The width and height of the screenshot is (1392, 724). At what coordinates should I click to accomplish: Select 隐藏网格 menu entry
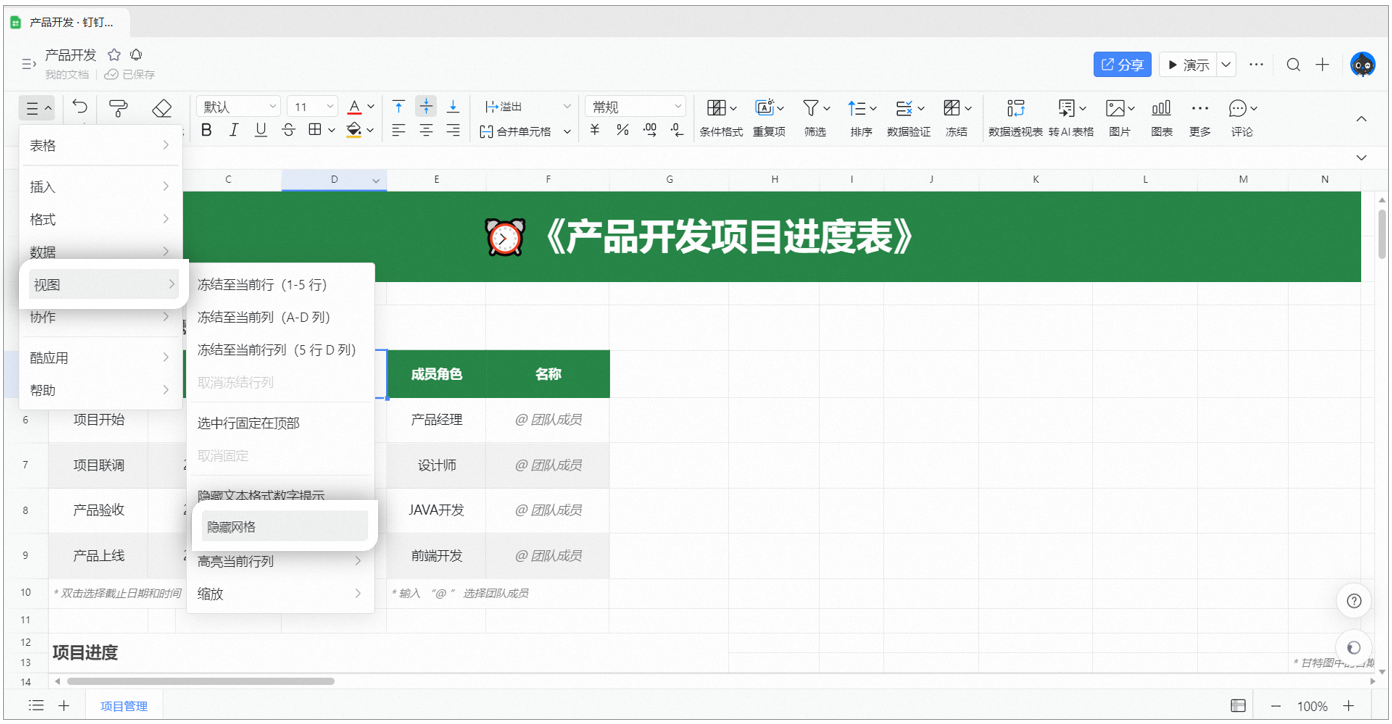point(284,527)
